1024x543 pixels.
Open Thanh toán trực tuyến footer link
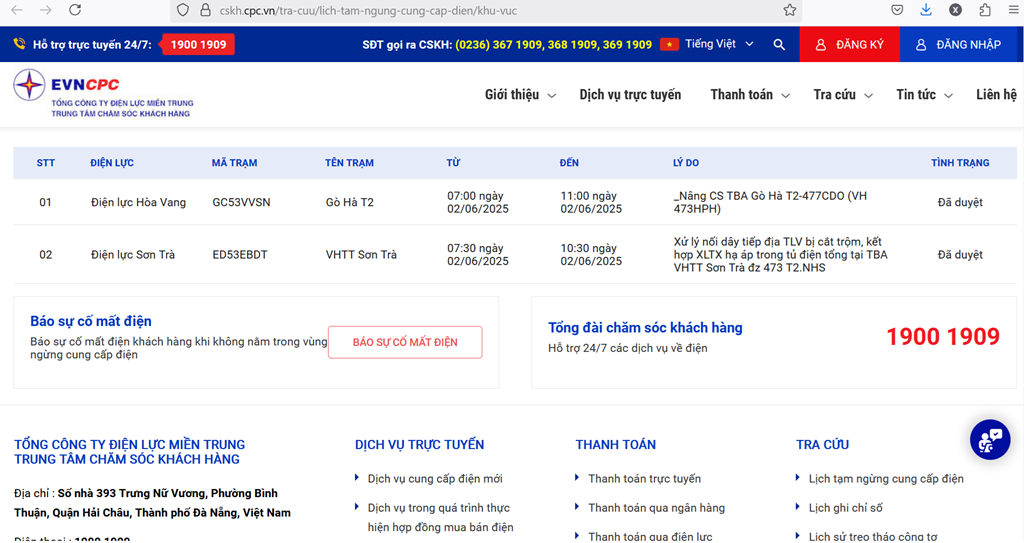point(645,478)
